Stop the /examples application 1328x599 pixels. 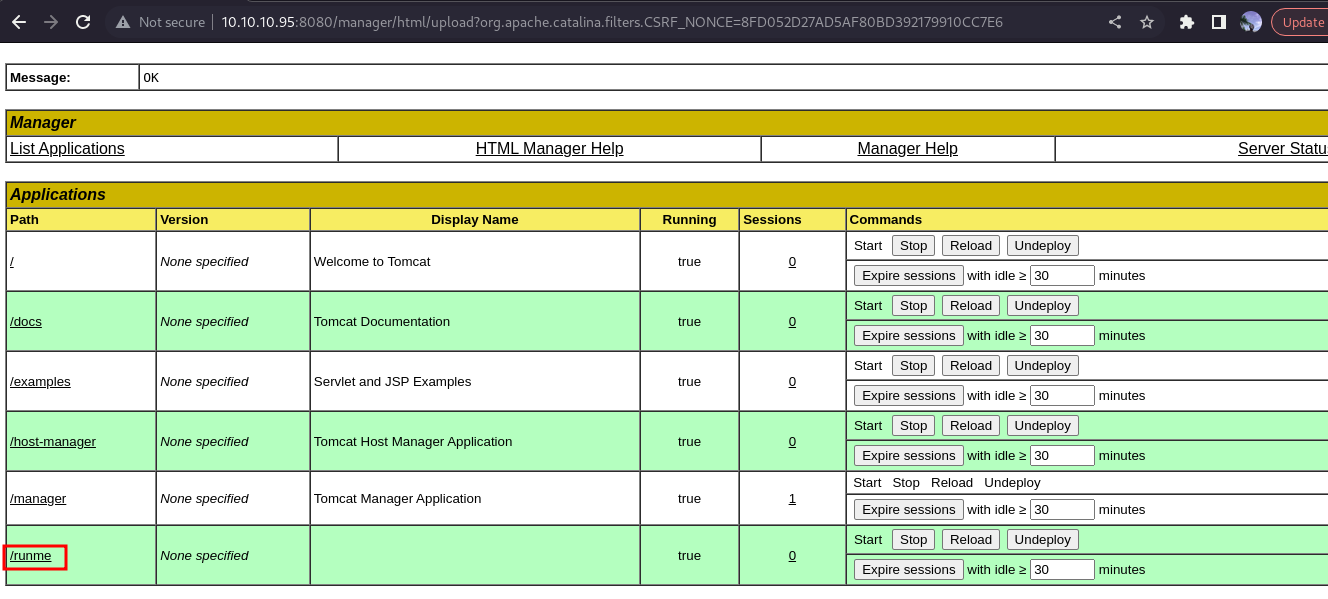(913, 366)
